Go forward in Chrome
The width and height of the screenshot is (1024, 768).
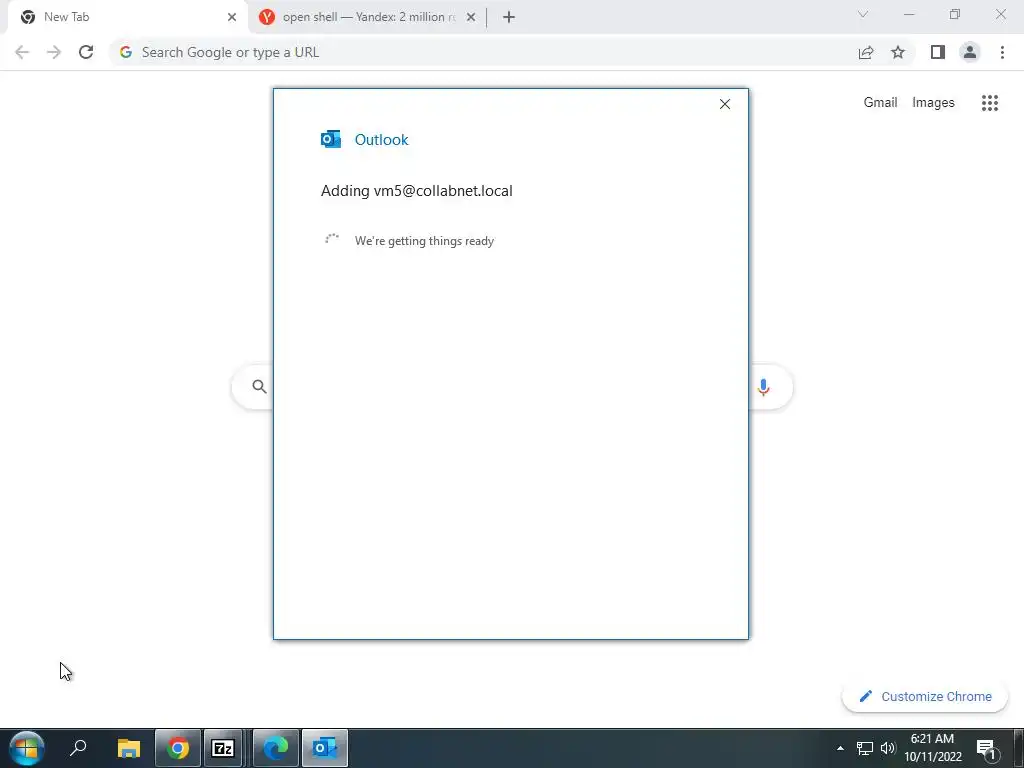point(54,52)
